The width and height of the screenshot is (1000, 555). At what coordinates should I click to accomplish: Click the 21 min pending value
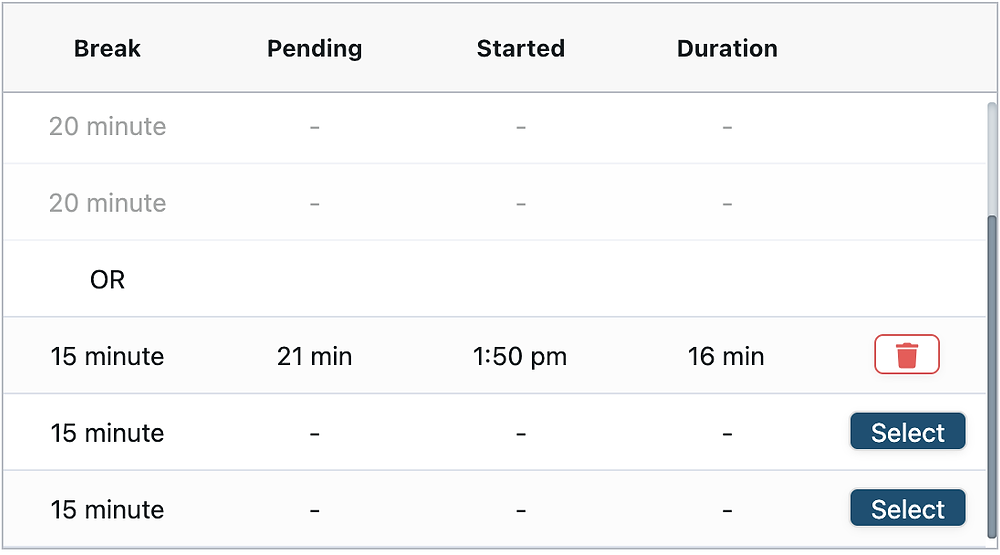(x=314, y=356)
